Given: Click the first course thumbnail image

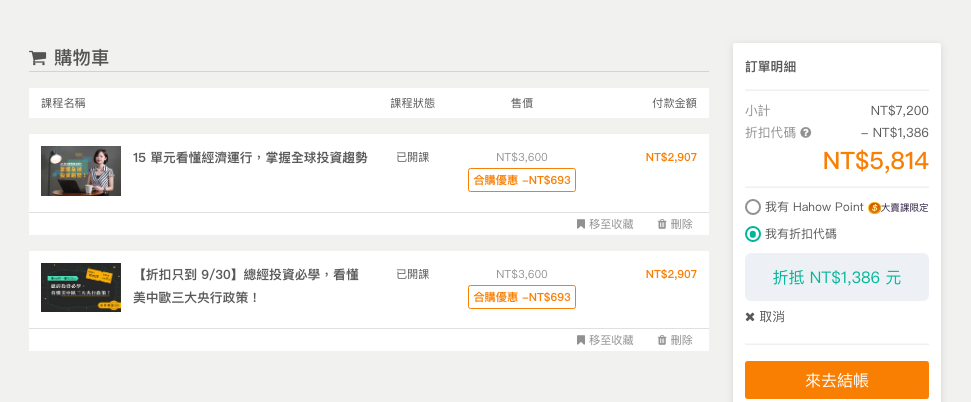Looking at the screenshot, I should pyautogui.click(x=81, y=171).
